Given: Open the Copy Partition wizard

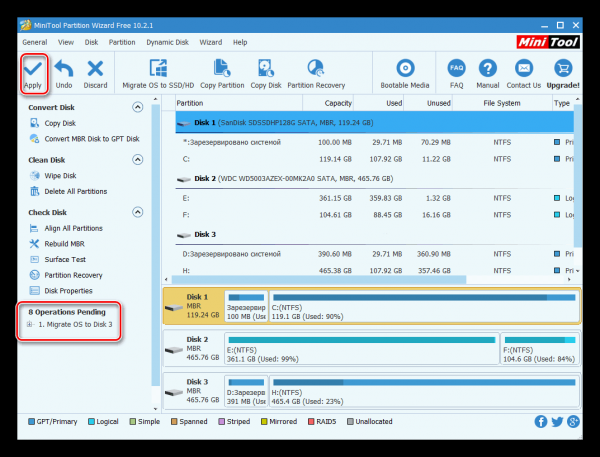Looking at the screenshot, I should click(222, 74).
